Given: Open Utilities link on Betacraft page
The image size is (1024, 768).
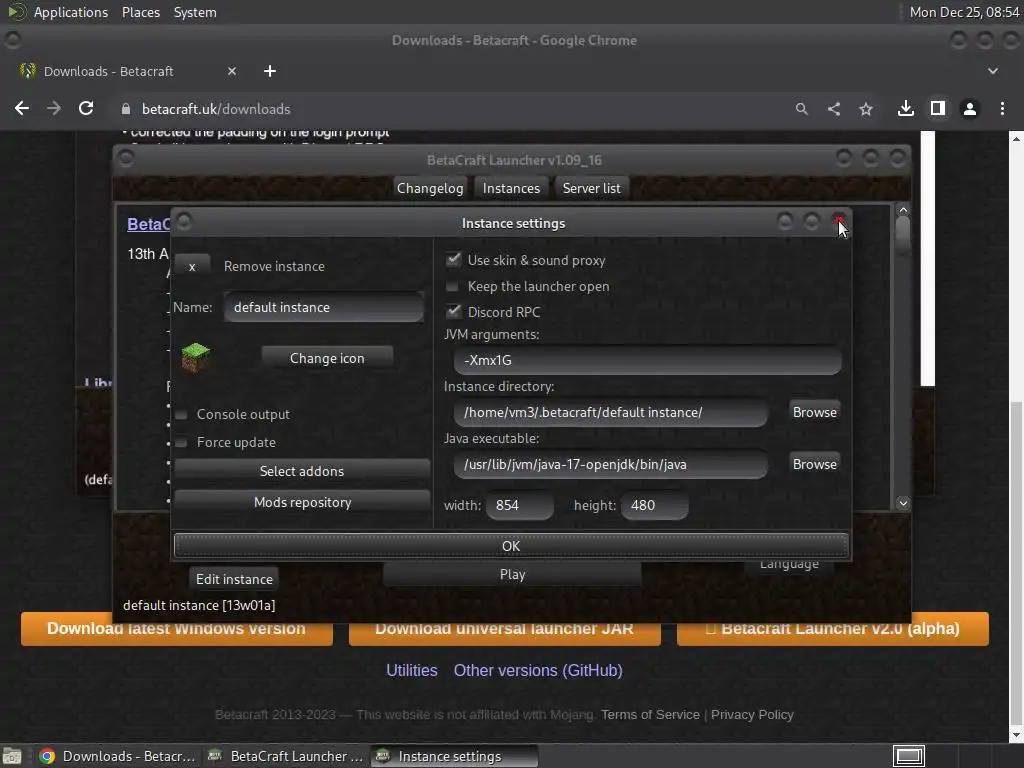Looking at the screenshot, I should click(411, 670).
